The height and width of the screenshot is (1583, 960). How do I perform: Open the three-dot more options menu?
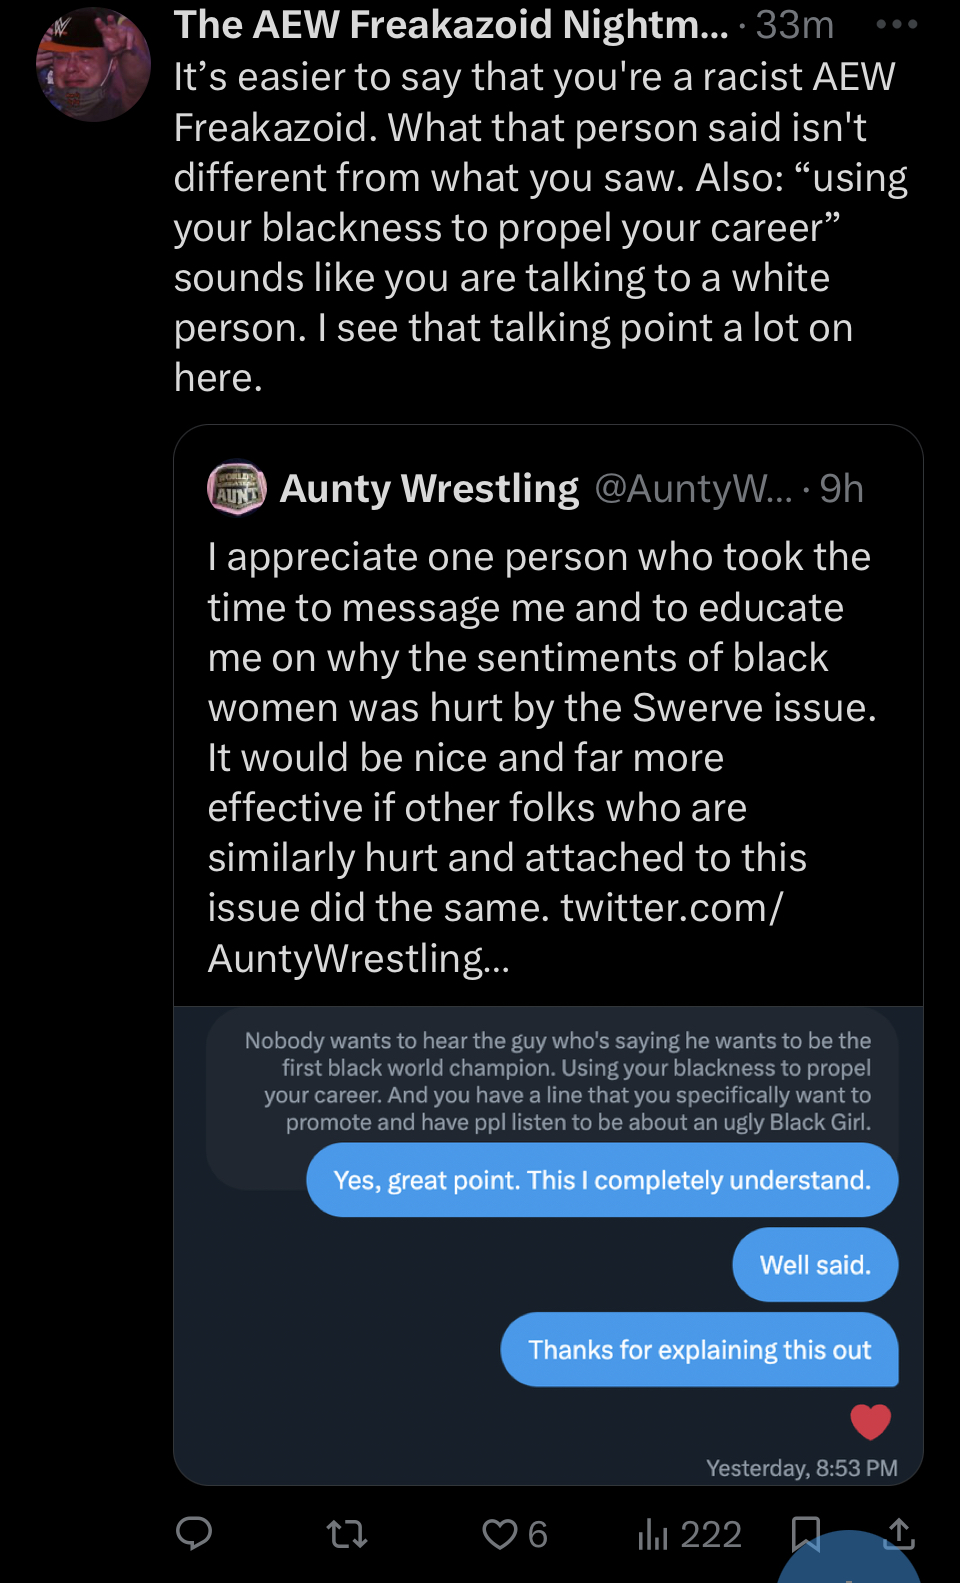click(896, 25)
